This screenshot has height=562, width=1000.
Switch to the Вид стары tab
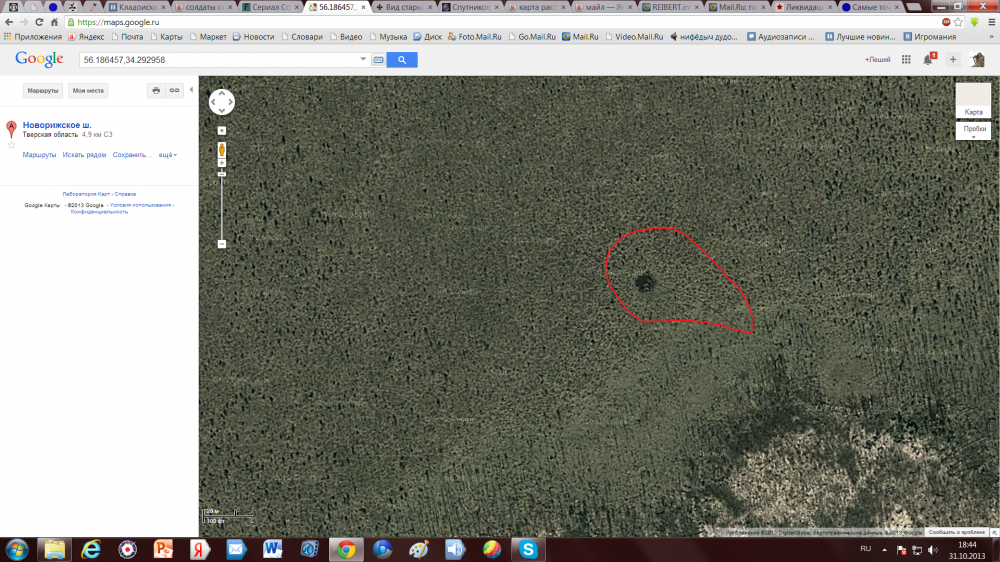pyautogui.click(x=404, y=7)
